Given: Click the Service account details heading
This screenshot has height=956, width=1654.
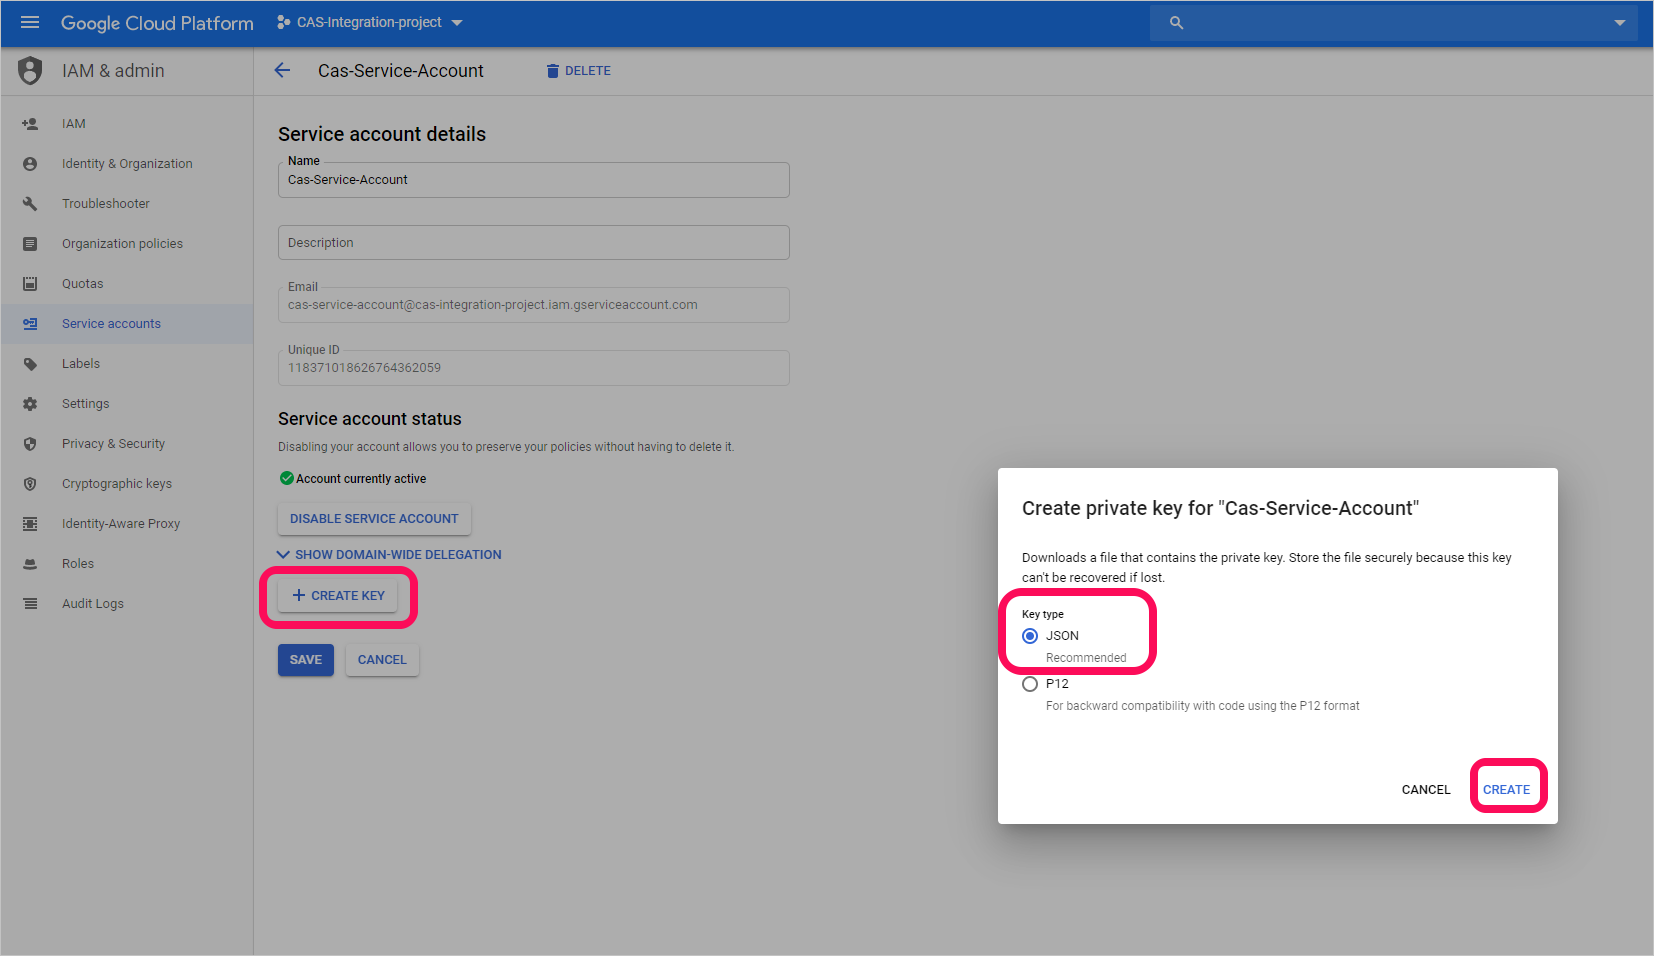Looking at the screenshot, I should click(382, 134).
